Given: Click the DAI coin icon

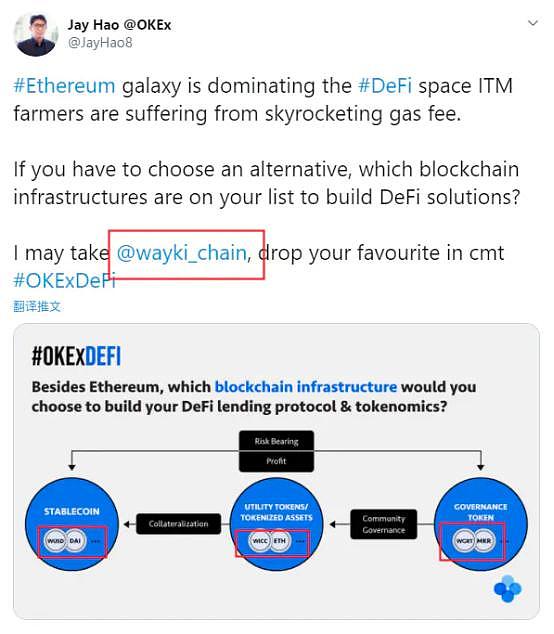Looking at the screenshot, I should [x=75, y=541].
